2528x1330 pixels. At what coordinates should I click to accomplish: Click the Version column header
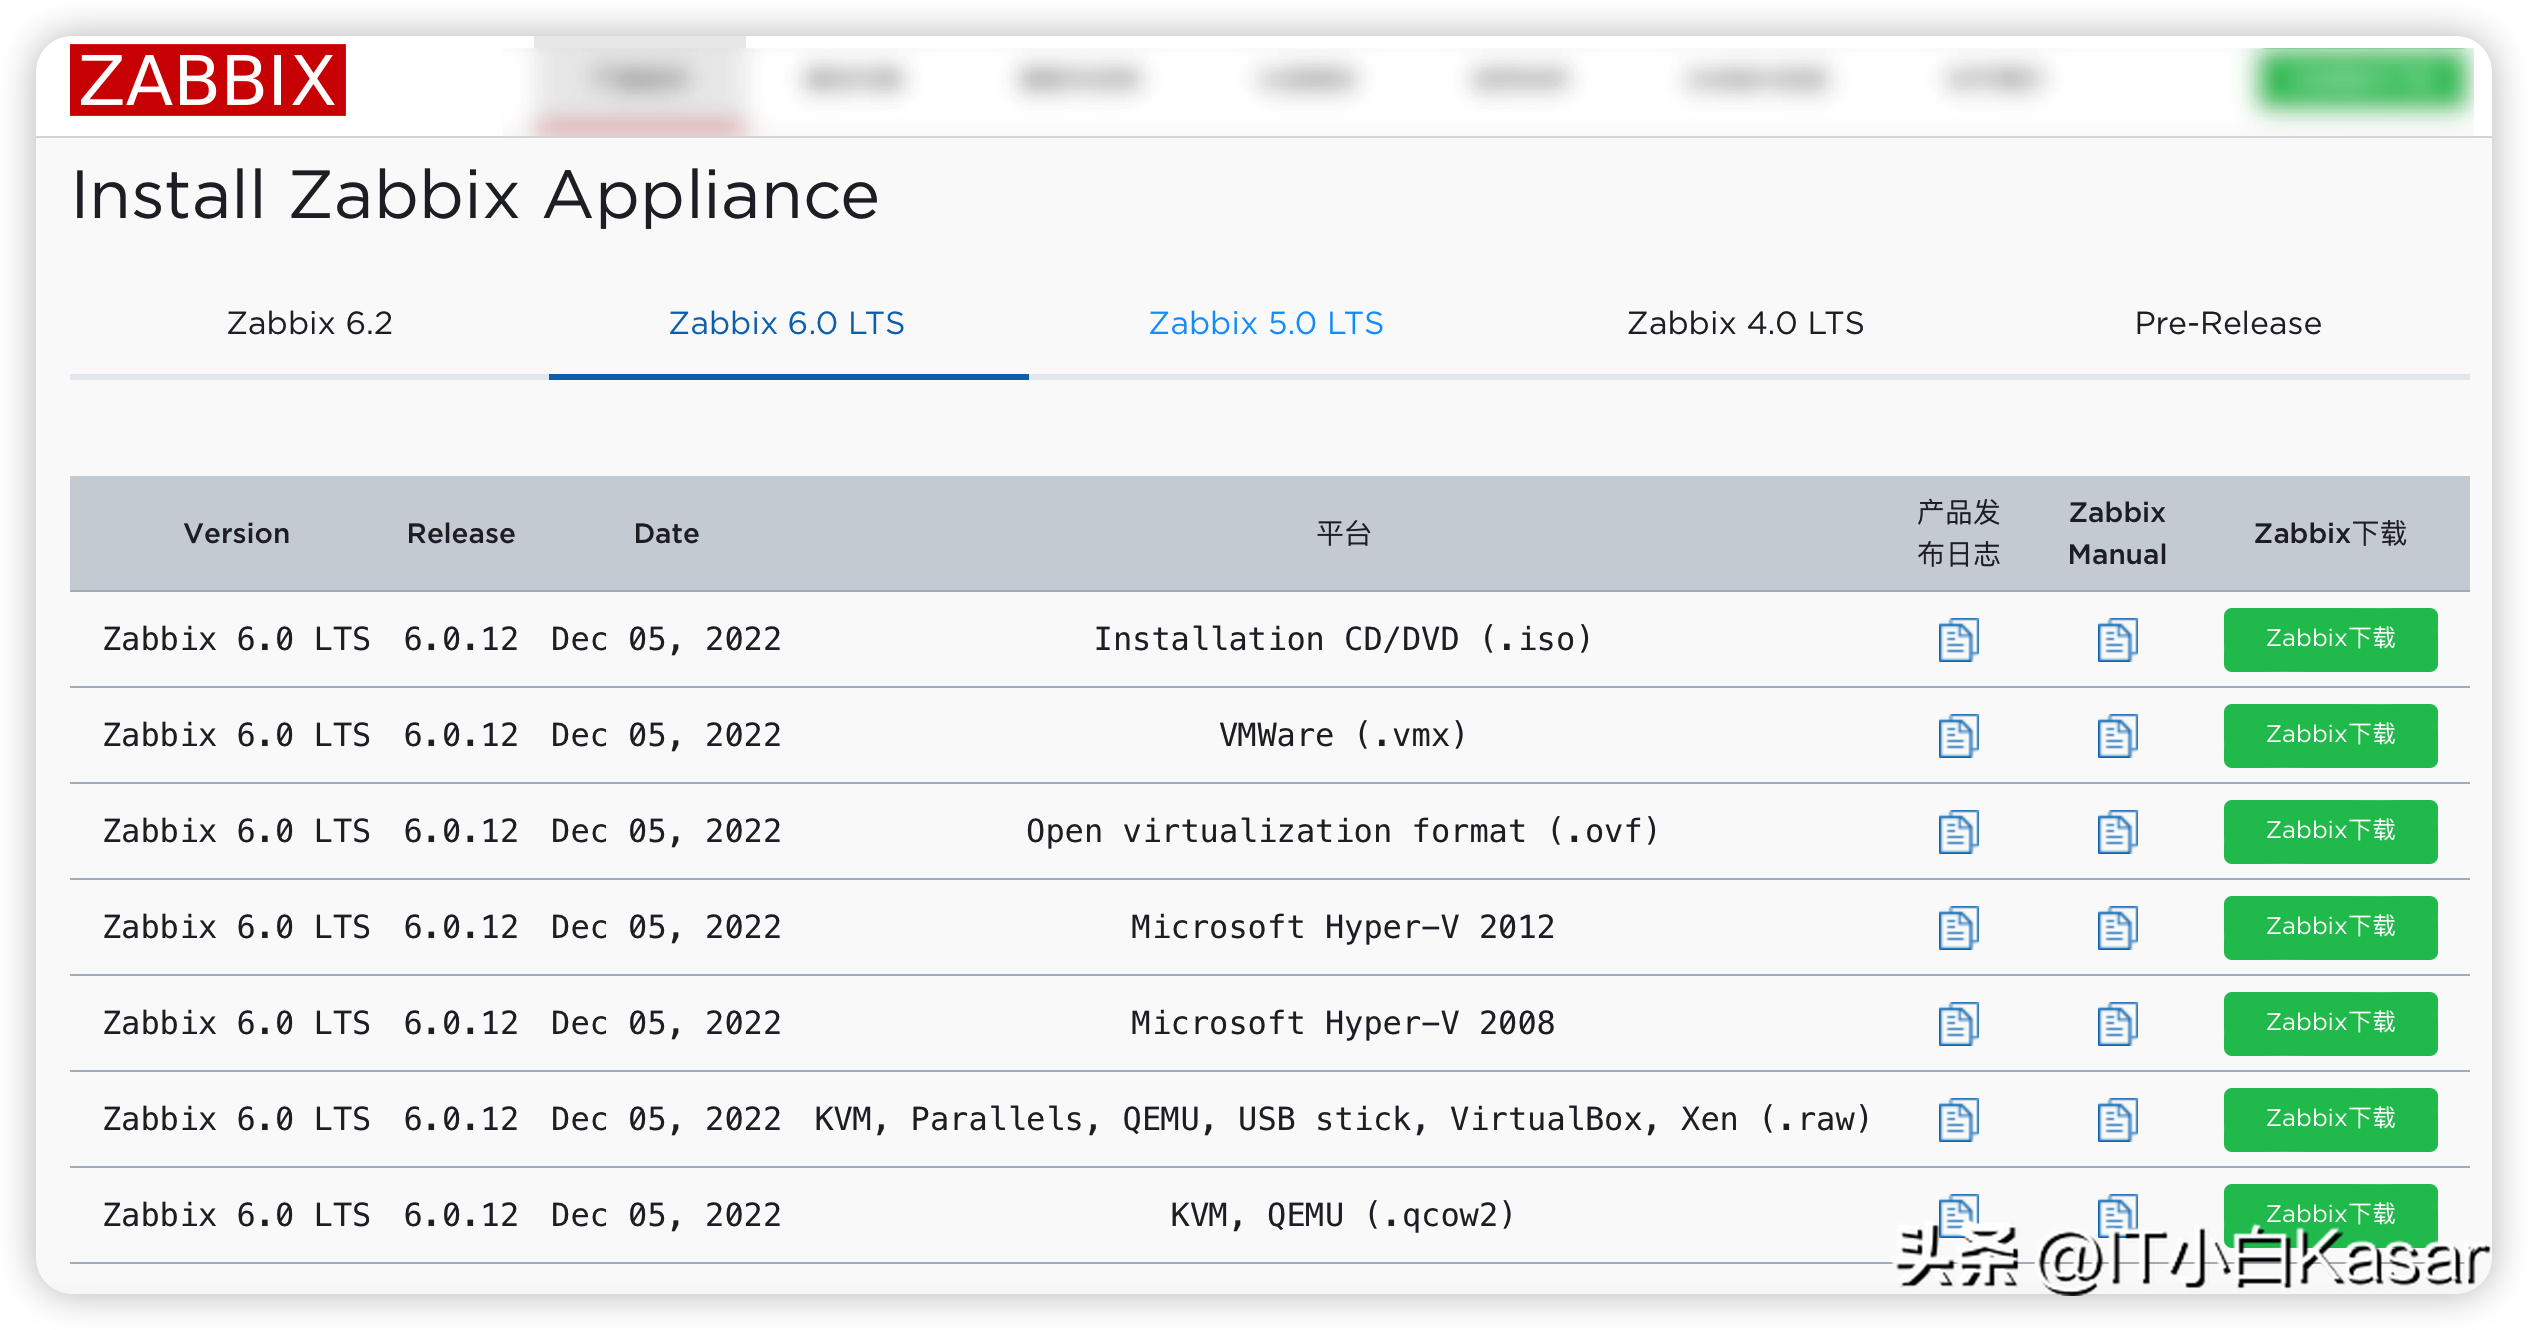tap(237, 533)
